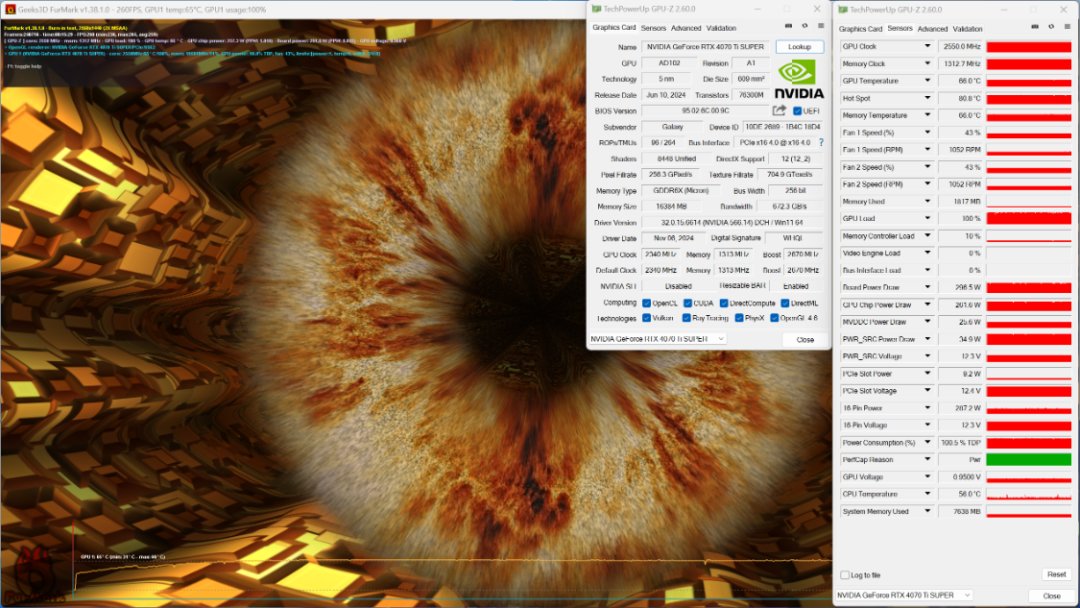This screenshot has height=608, width=1080.
Task: Click Close button in Sensors window
Action: click(x=1051, y=596)
